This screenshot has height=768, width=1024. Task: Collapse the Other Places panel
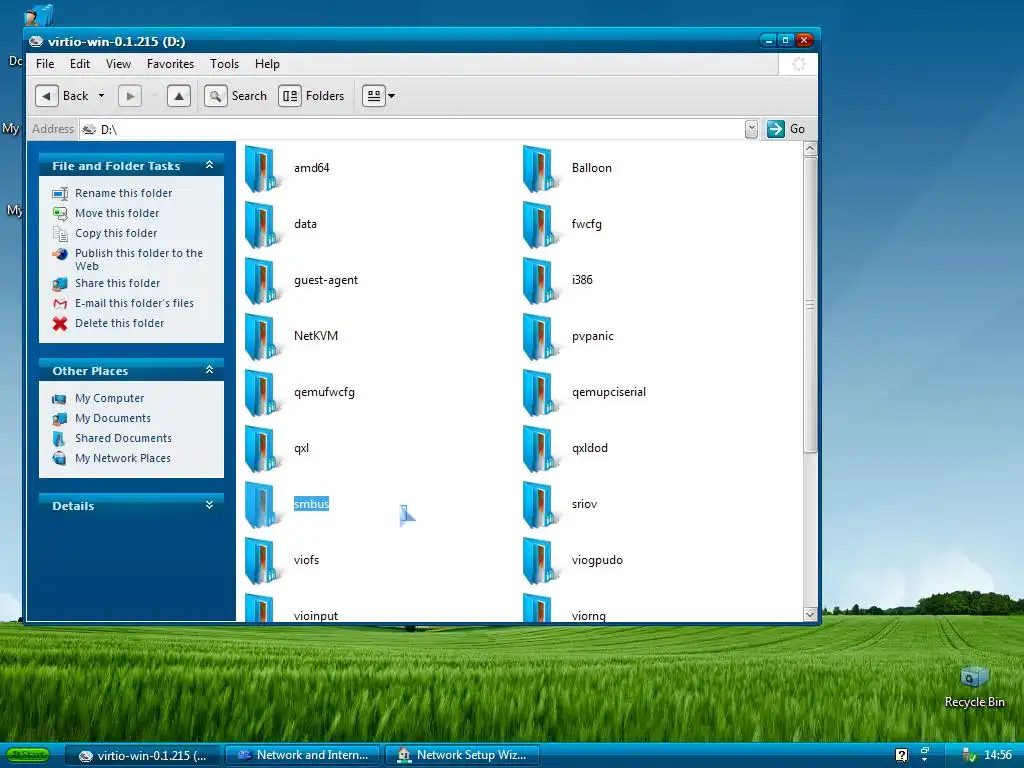click(x=209, y=370)
